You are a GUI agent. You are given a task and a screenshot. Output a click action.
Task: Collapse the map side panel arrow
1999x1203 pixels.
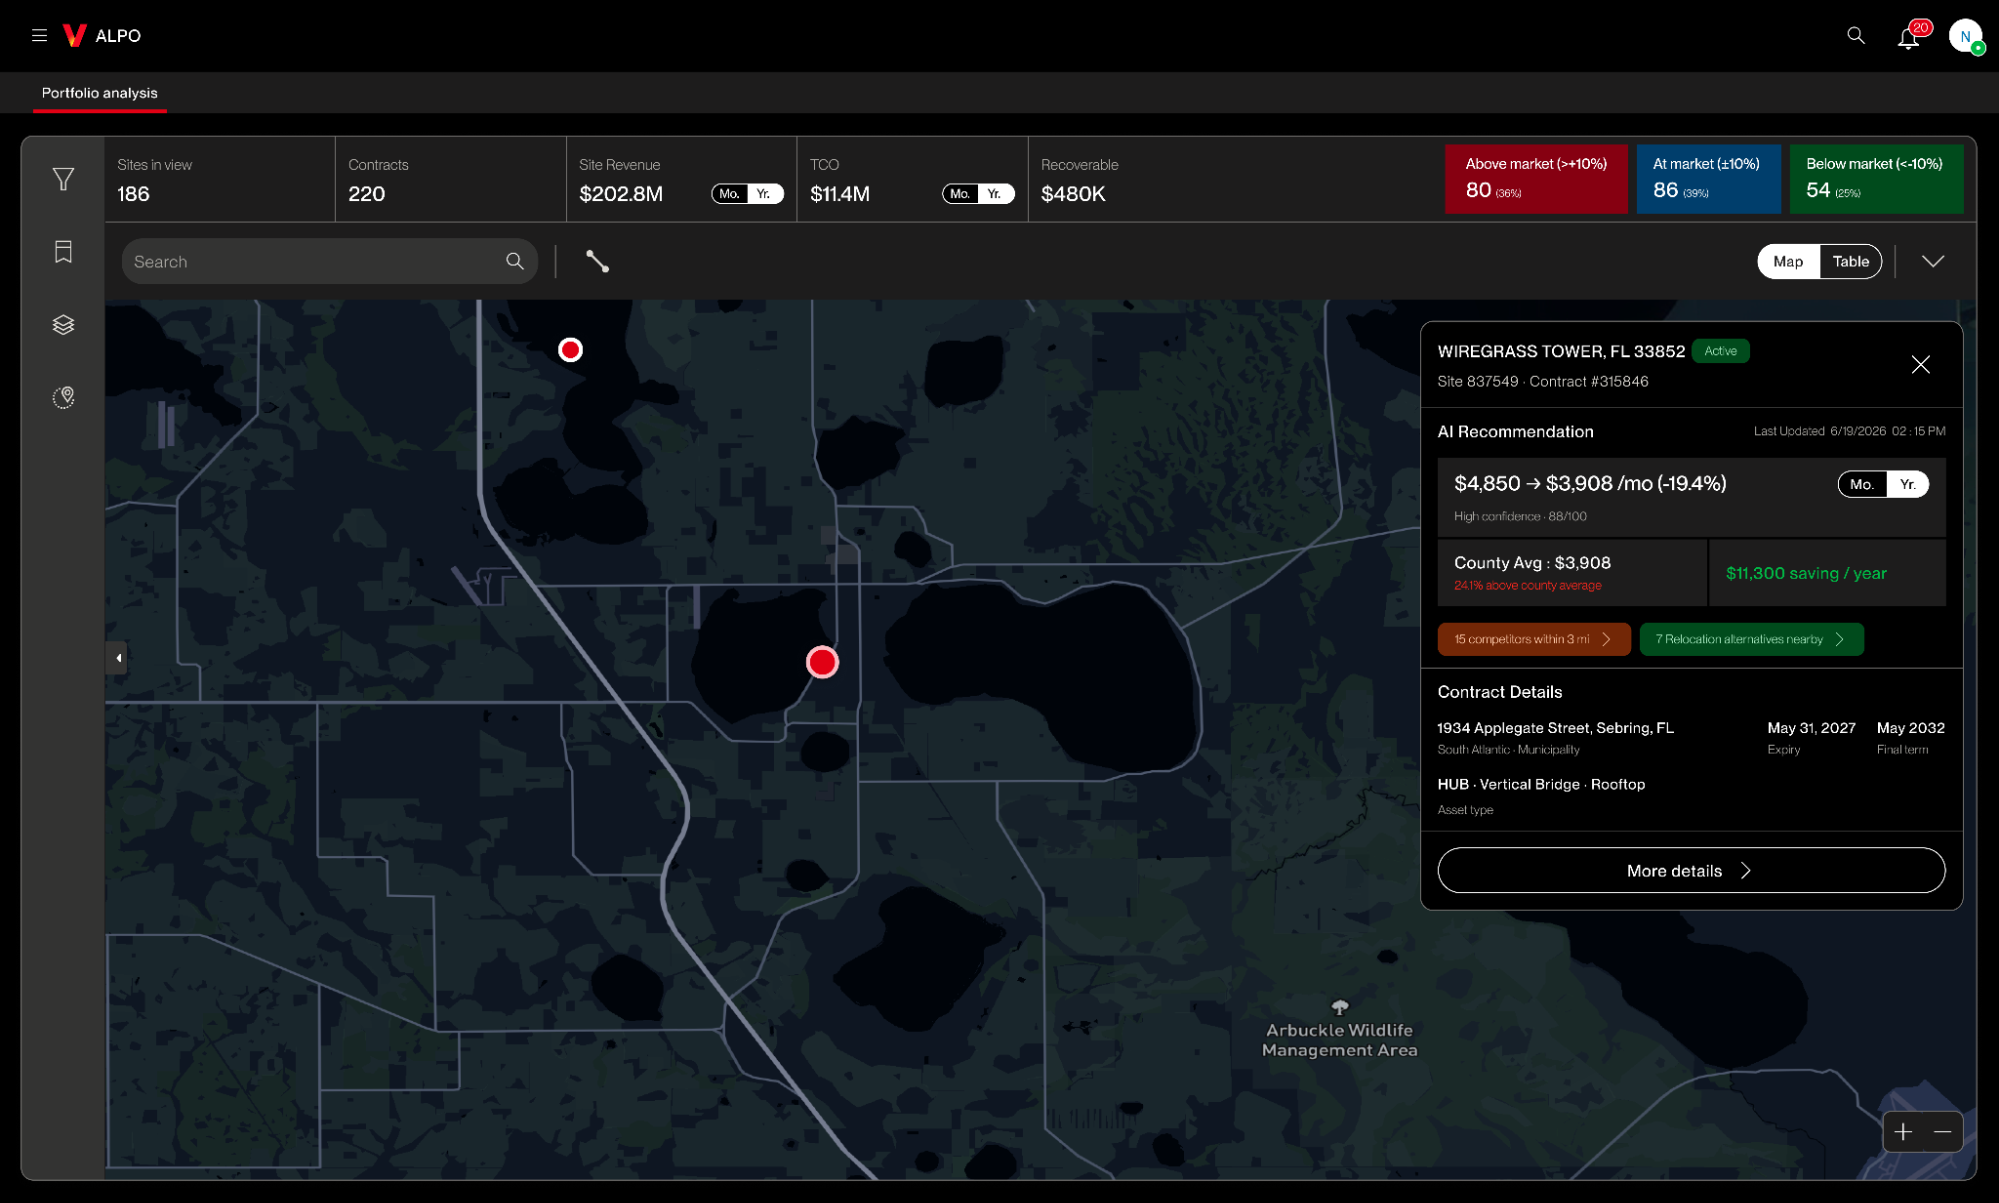[x=118, y=658]
